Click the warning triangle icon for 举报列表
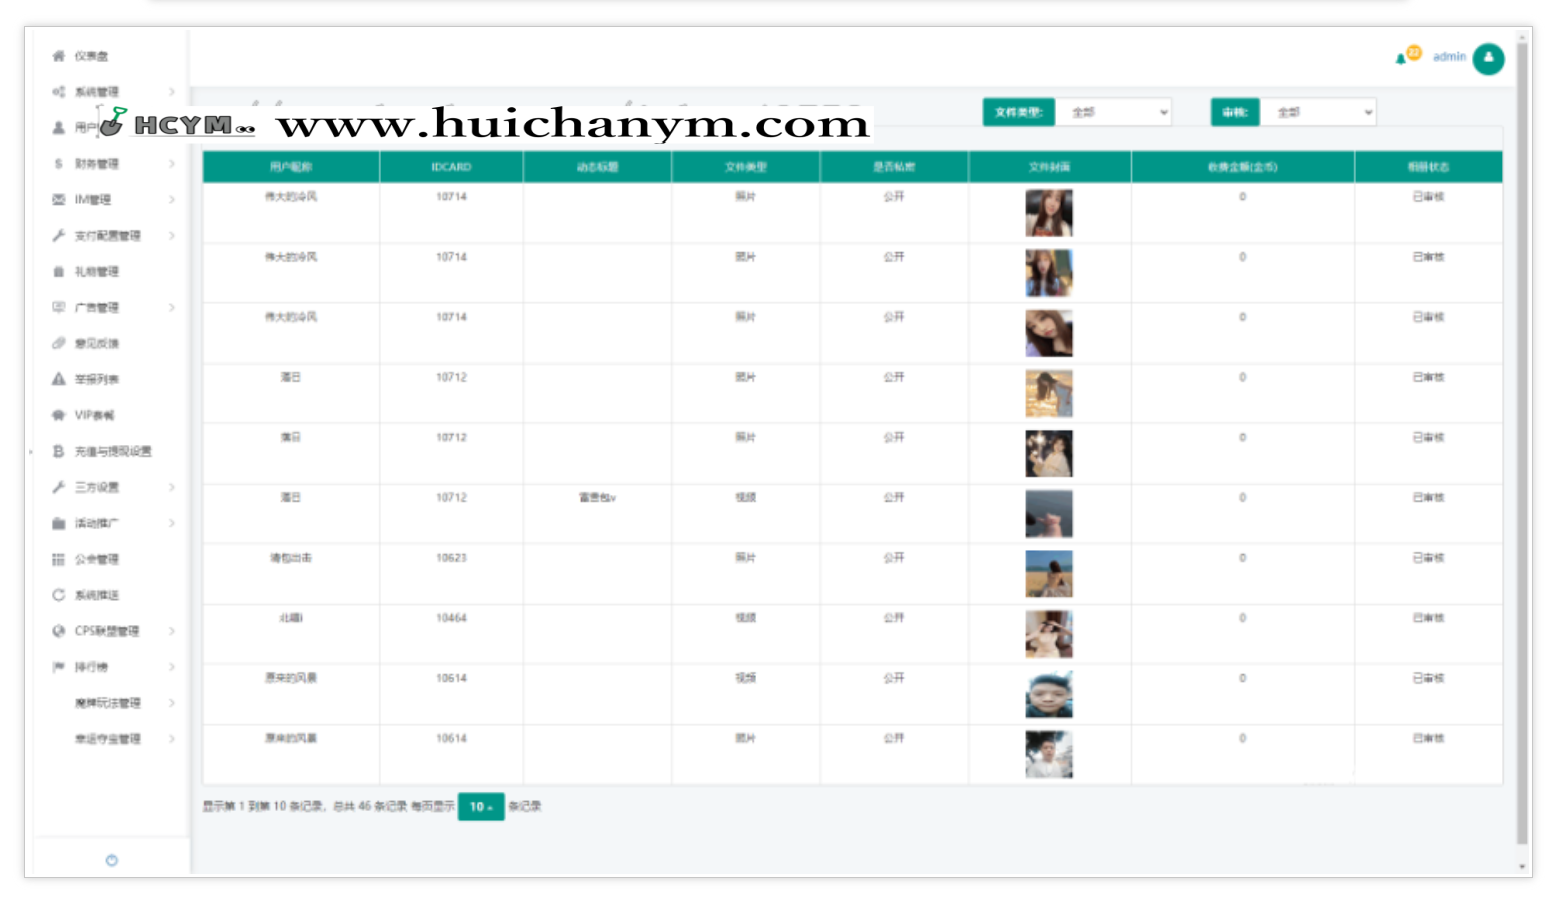 point(58,379)
